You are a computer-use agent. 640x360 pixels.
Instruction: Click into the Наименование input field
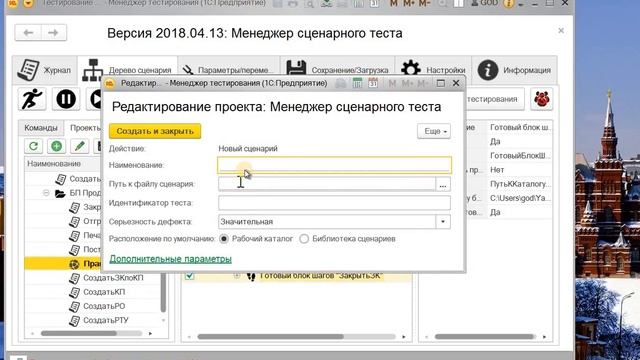pyautogui.click(x=334, y=165)
